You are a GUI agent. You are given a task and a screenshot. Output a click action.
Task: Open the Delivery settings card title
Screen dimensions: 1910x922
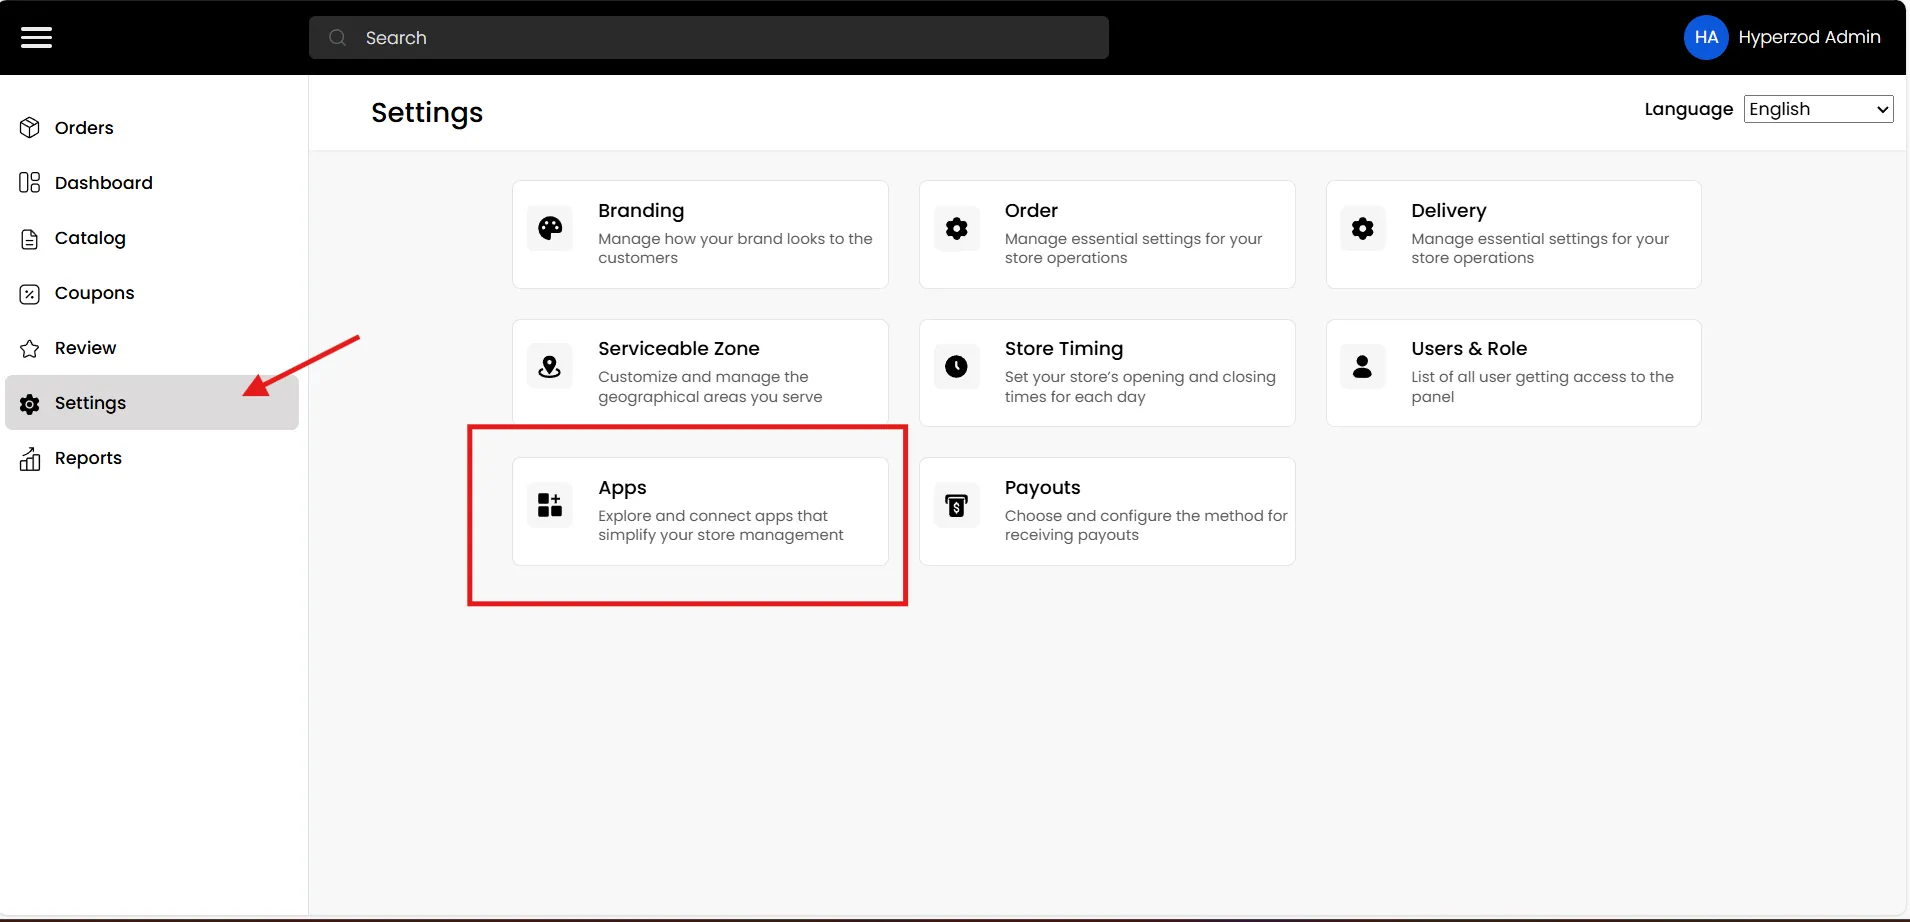1449,211
